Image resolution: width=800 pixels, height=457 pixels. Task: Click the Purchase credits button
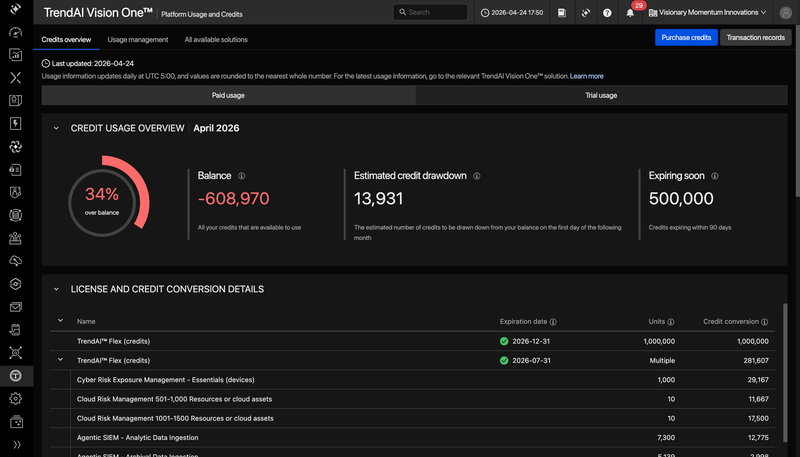click(x=686, y=37)
